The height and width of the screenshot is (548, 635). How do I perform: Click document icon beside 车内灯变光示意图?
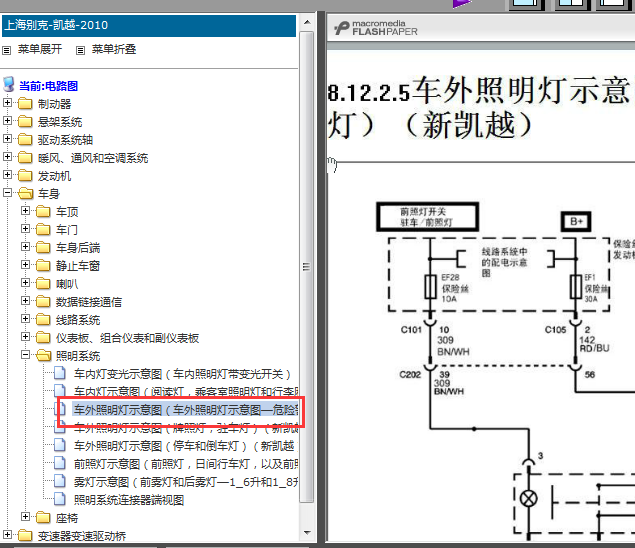coord(60,373)
